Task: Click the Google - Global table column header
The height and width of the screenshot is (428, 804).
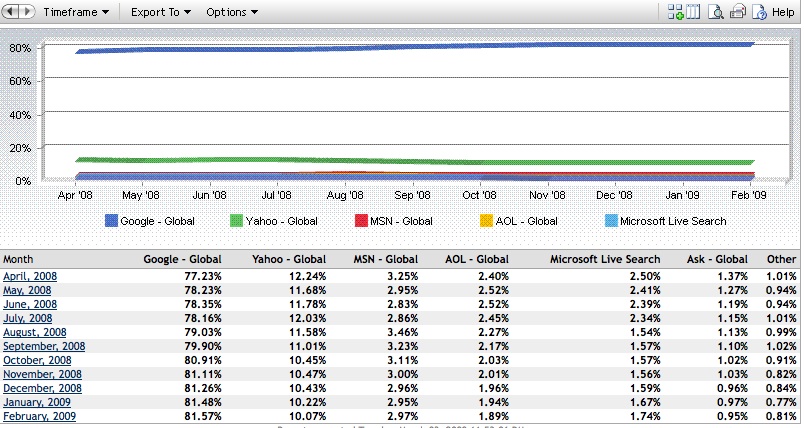Action: click(x=183, y=259)
